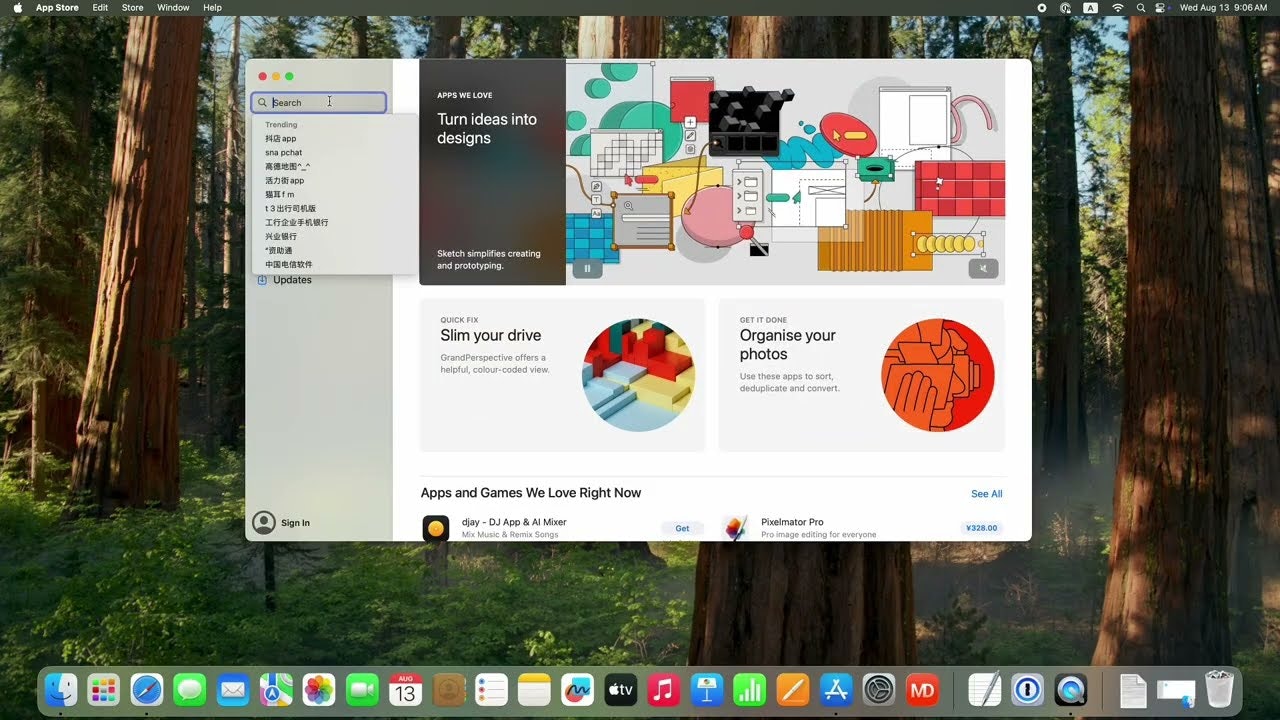
Task: Open the Slim your drive story
Action: (562, 375)
